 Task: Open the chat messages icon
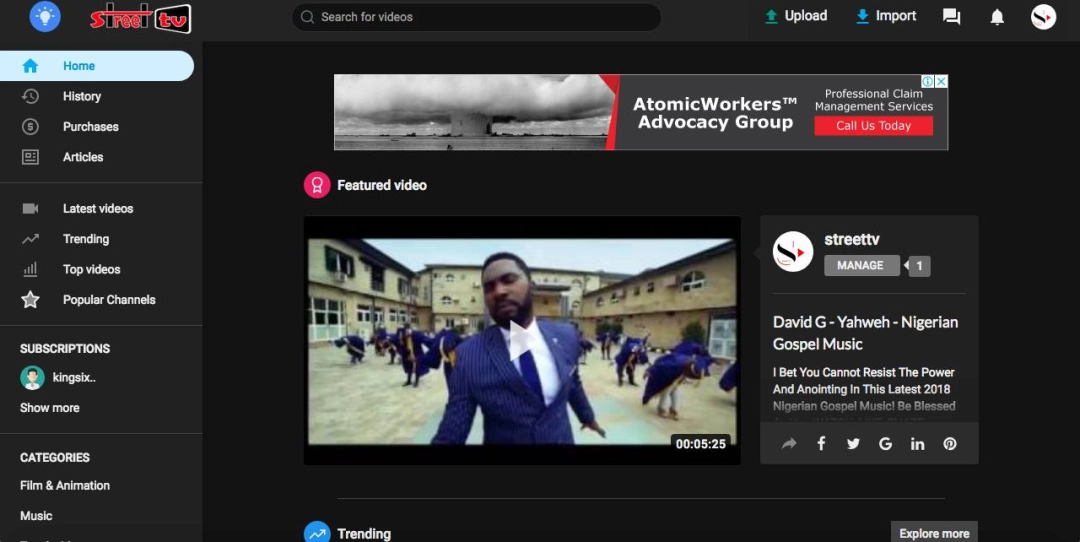click(x=952, y=17)
